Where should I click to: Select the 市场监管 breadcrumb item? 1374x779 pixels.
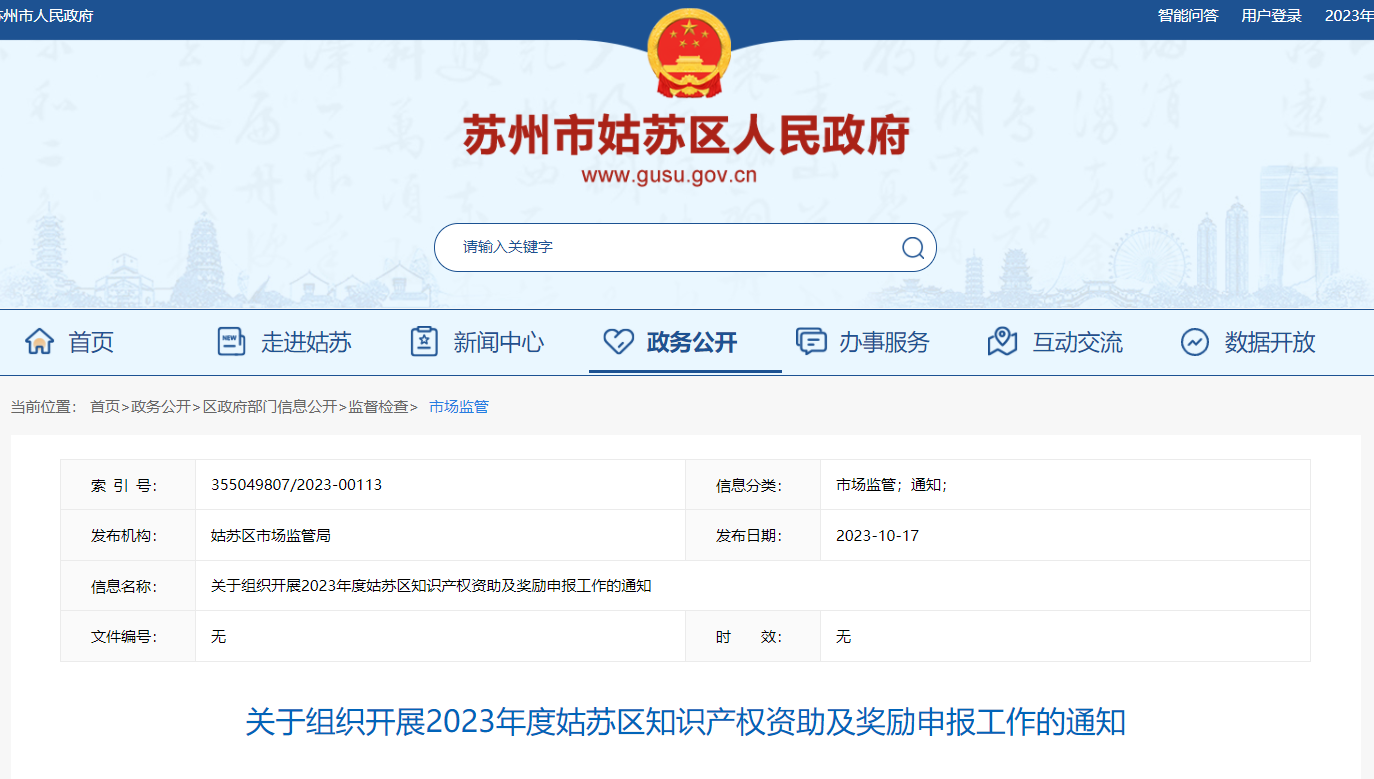[x=458, y=407]
